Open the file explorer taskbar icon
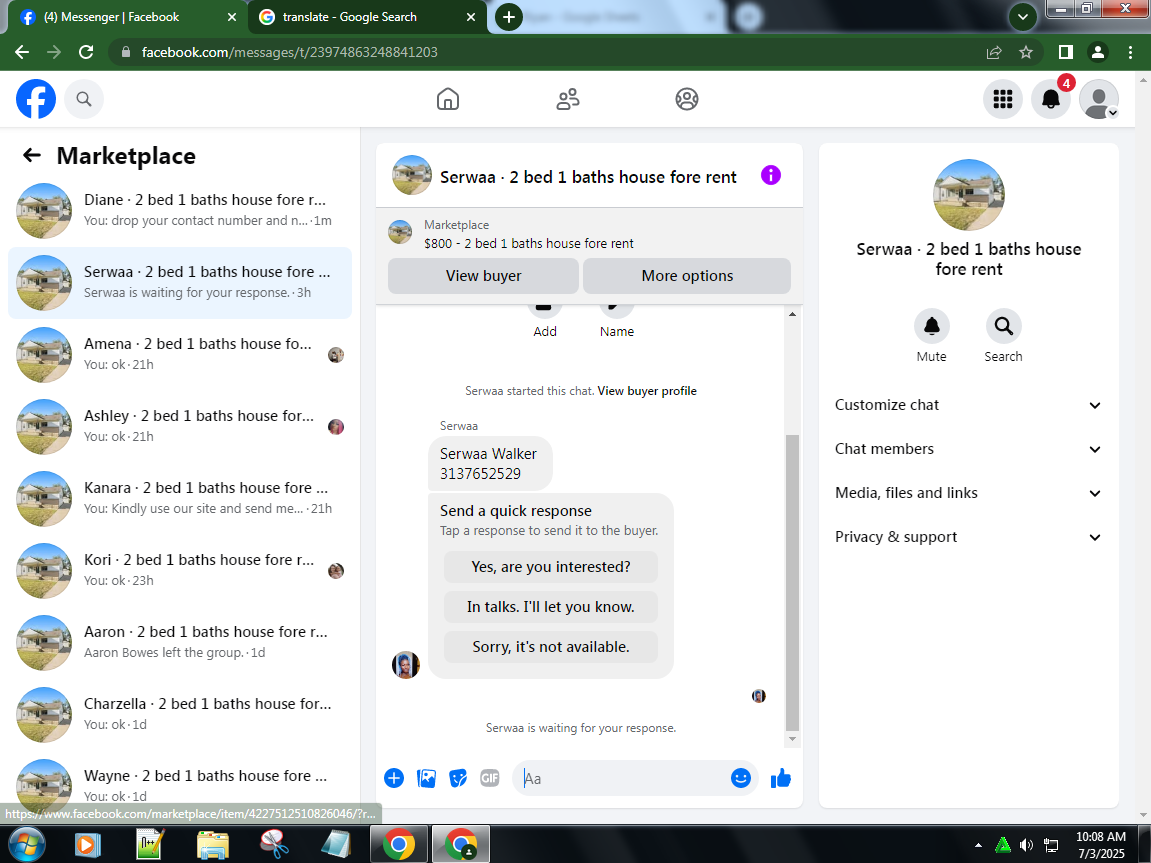The height and width of the screenshot is (863, 1151). coord(213,845)
